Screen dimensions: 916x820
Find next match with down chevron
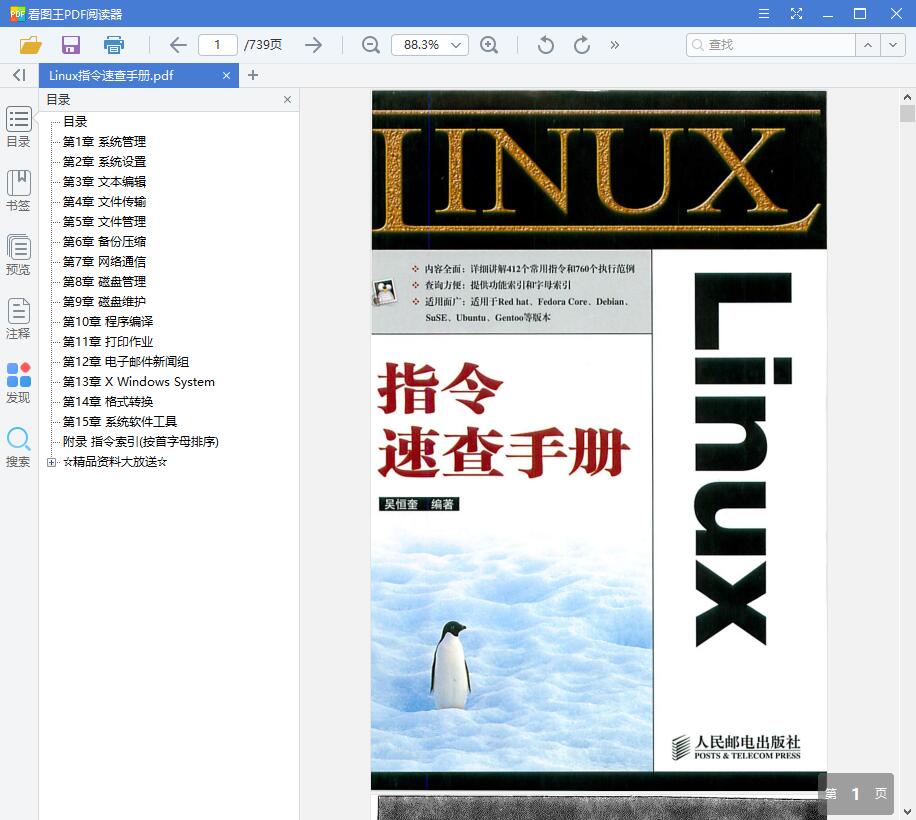click(x=893, y=45)
